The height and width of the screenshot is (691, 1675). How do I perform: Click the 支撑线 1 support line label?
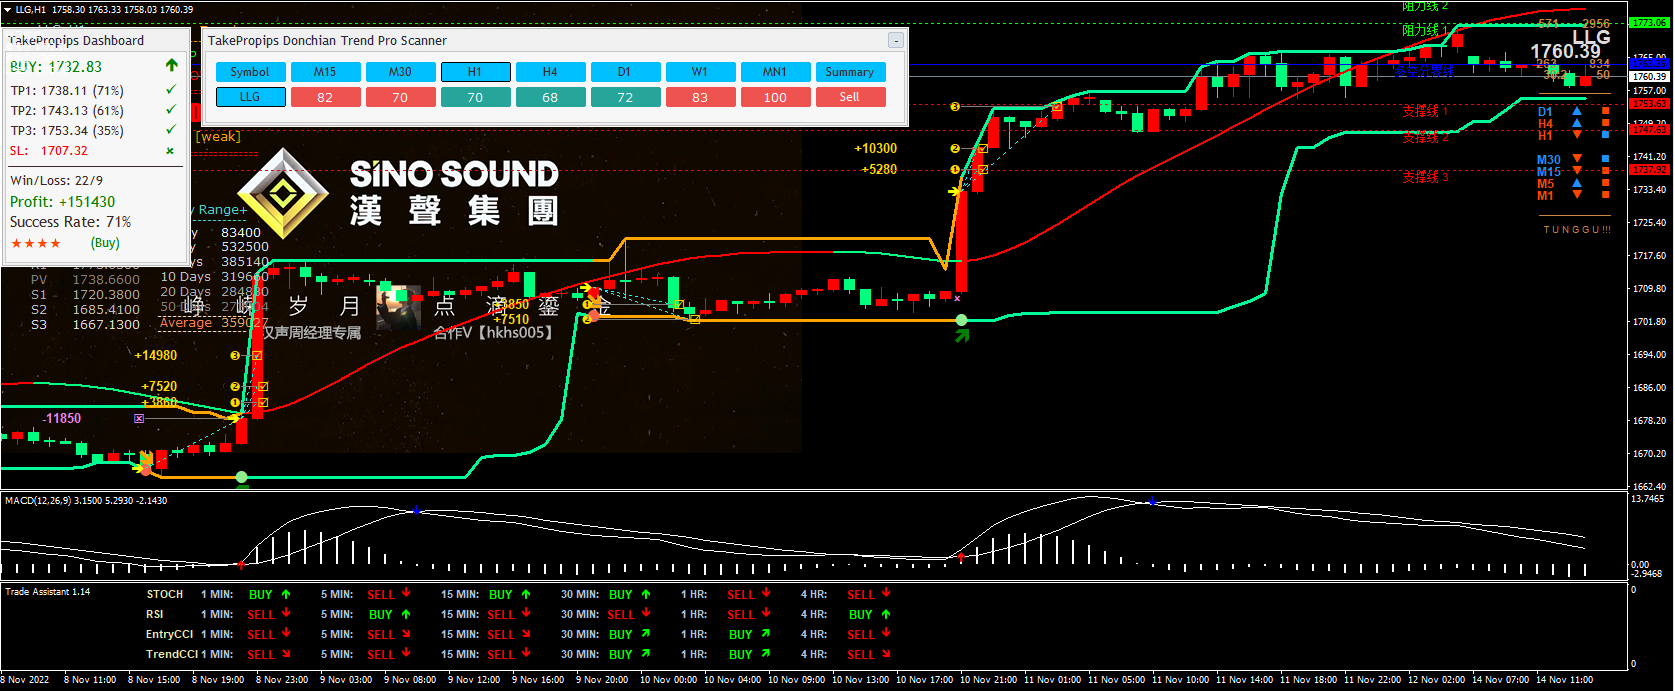point(1425,112)
